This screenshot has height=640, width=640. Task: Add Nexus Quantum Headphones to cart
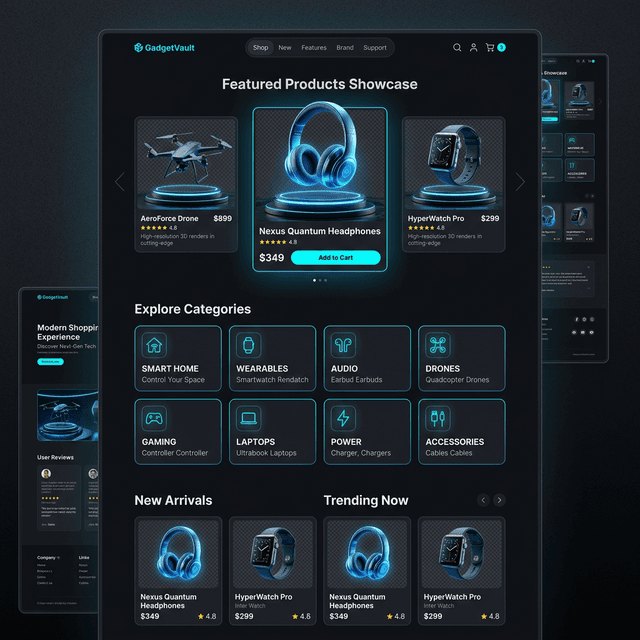[336, 258]
